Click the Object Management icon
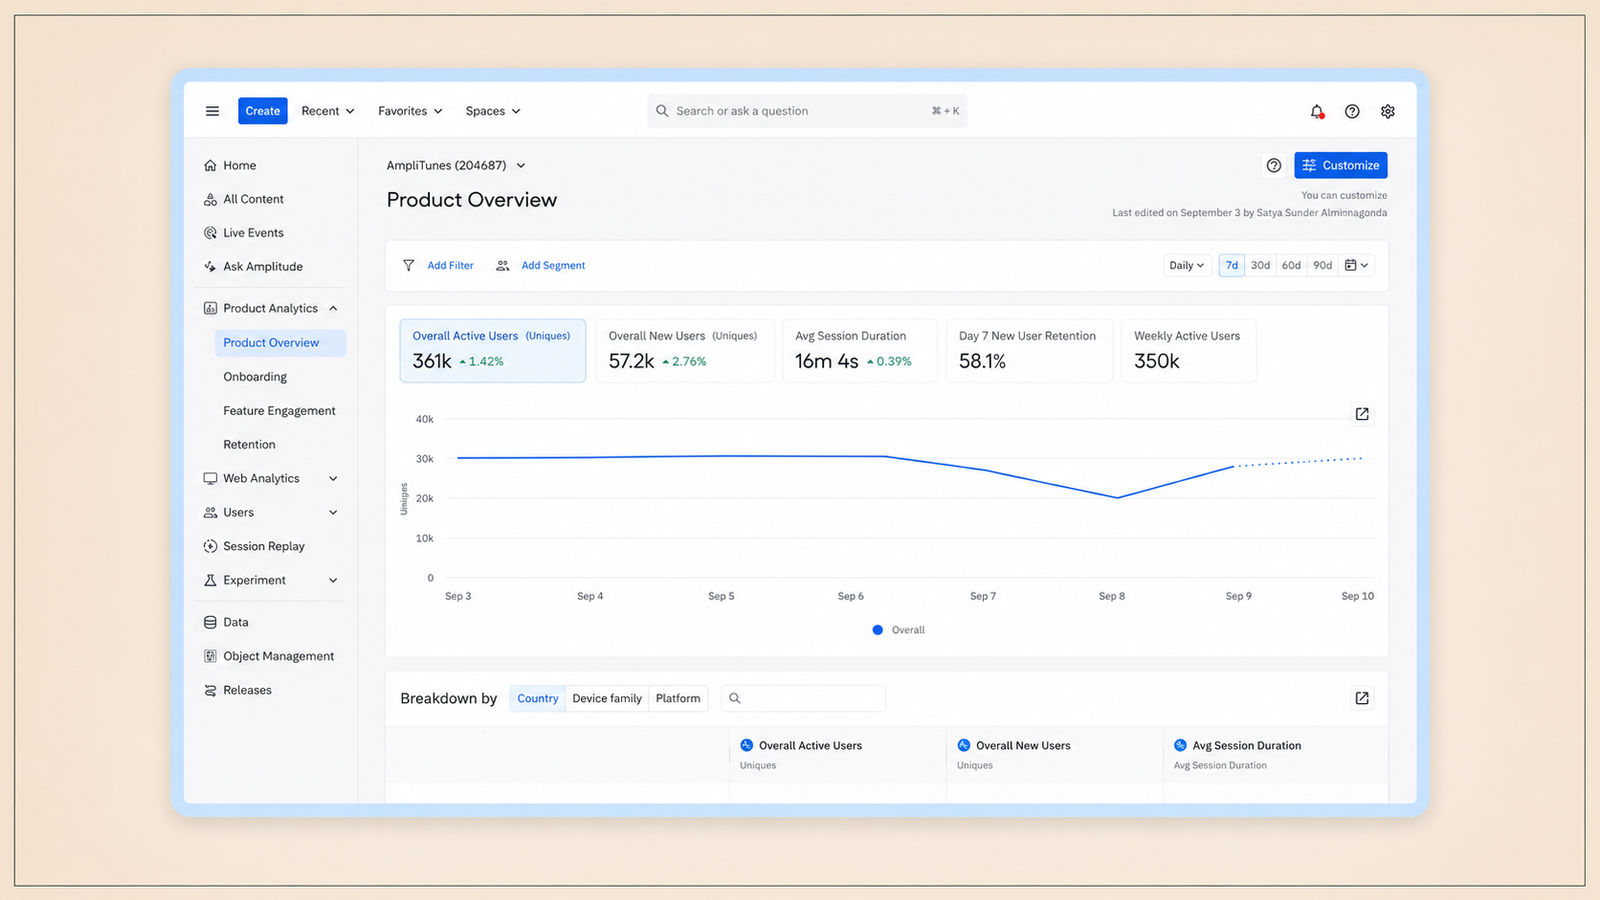1600x900 pixels. (x=210, y=656)
